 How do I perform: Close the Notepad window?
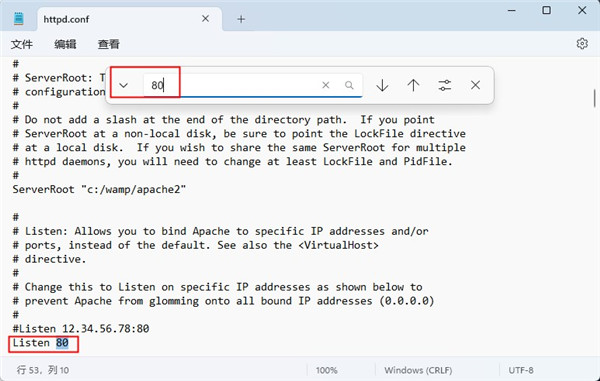(x=582, y=10)
